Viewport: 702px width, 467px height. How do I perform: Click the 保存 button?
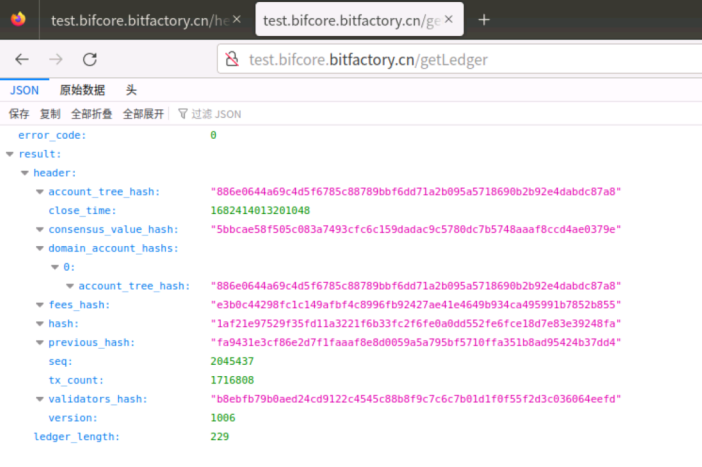click(x=19, y=114)
